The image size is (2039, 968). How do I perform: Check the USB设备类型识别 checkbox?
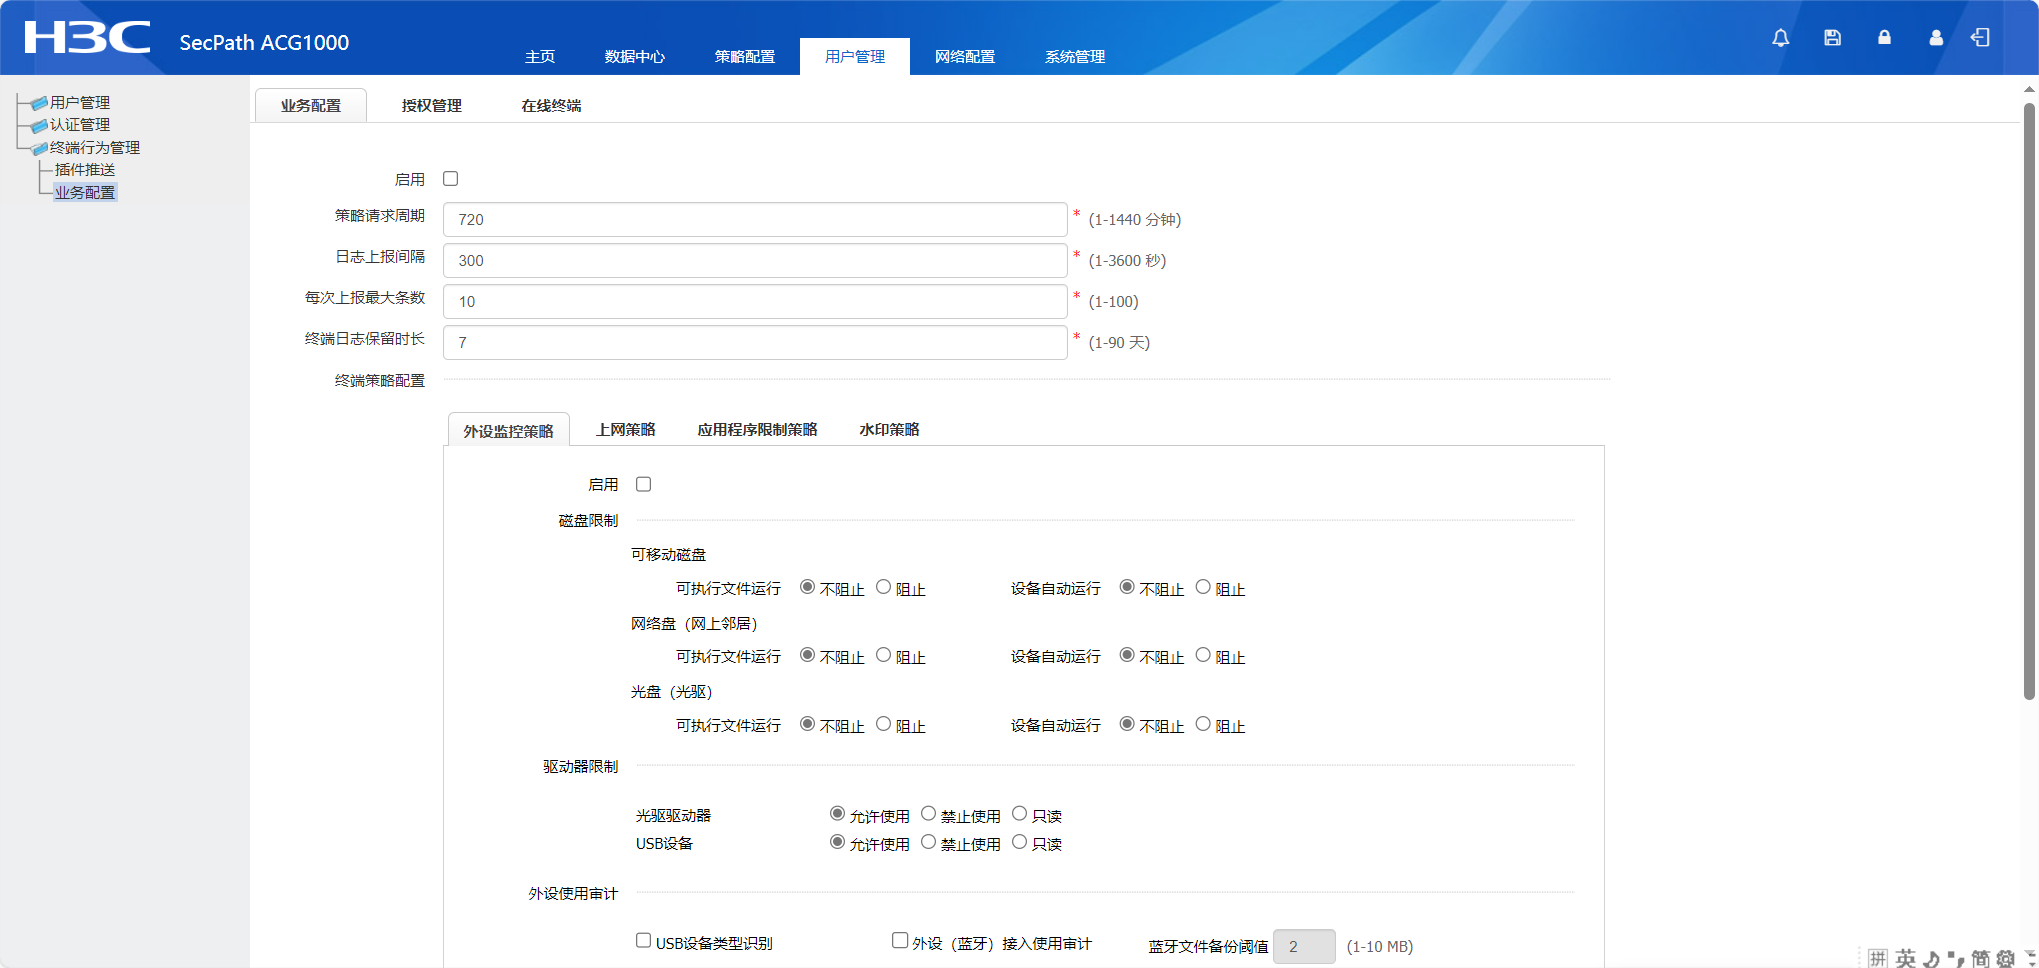click(644, 940)
